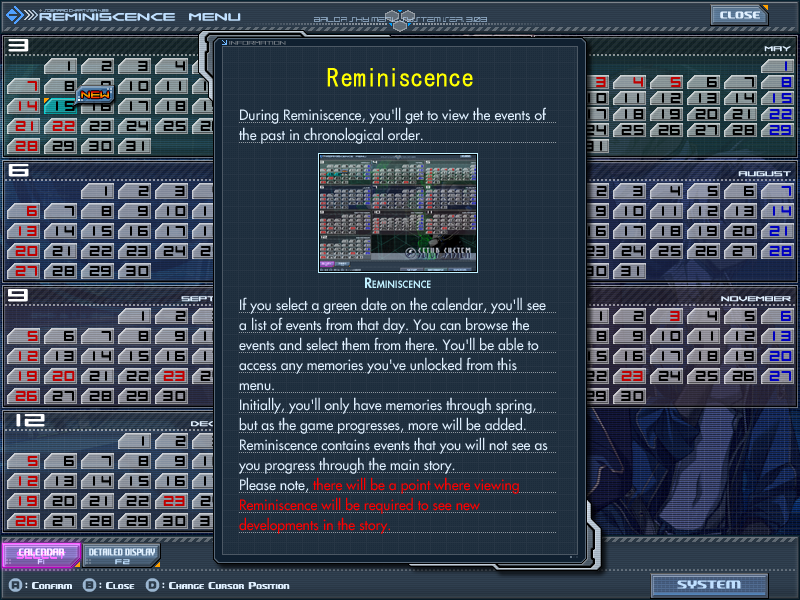
Task: Select November 6 on the calendar
Action: pyautogui.click(x=778, y=316)
